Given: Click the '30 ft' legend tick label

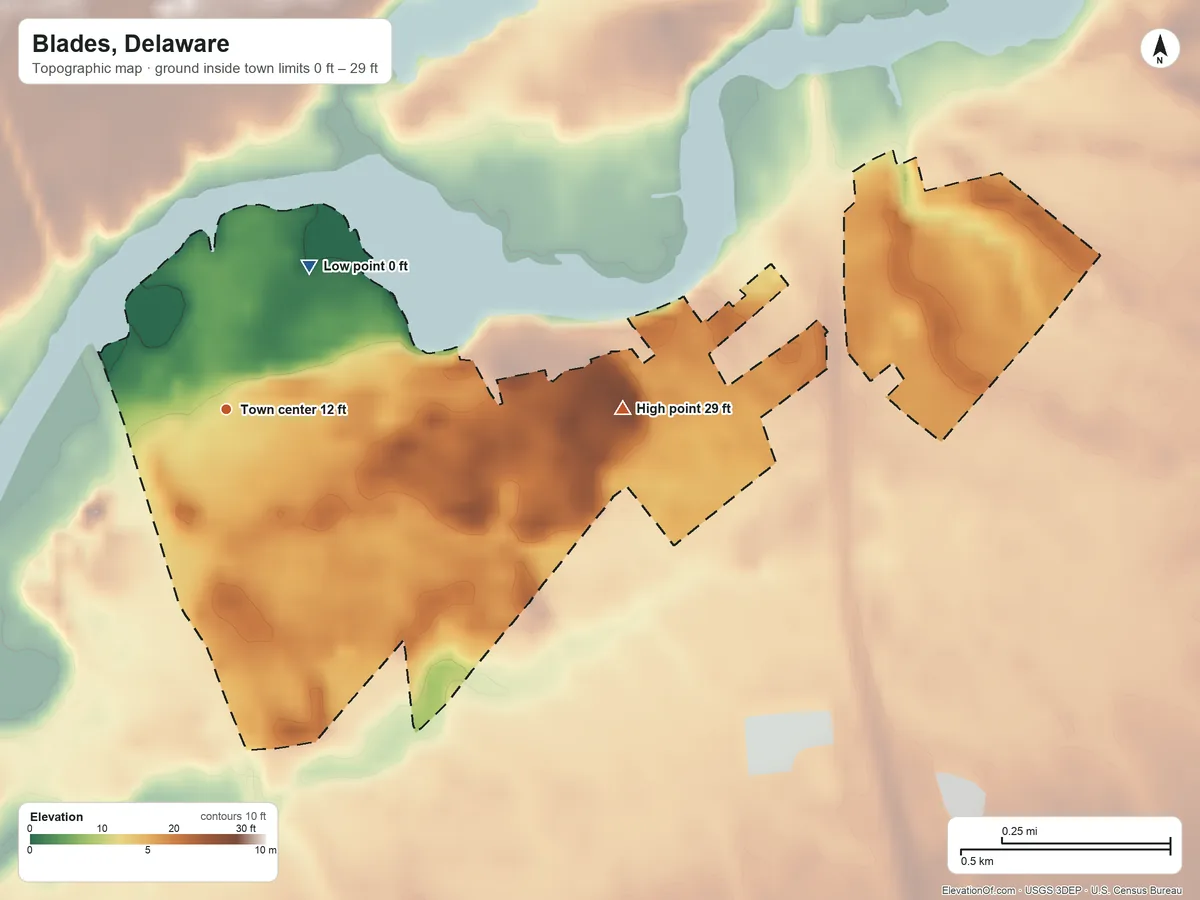Looking at the screenshot, I should [246, 828].
